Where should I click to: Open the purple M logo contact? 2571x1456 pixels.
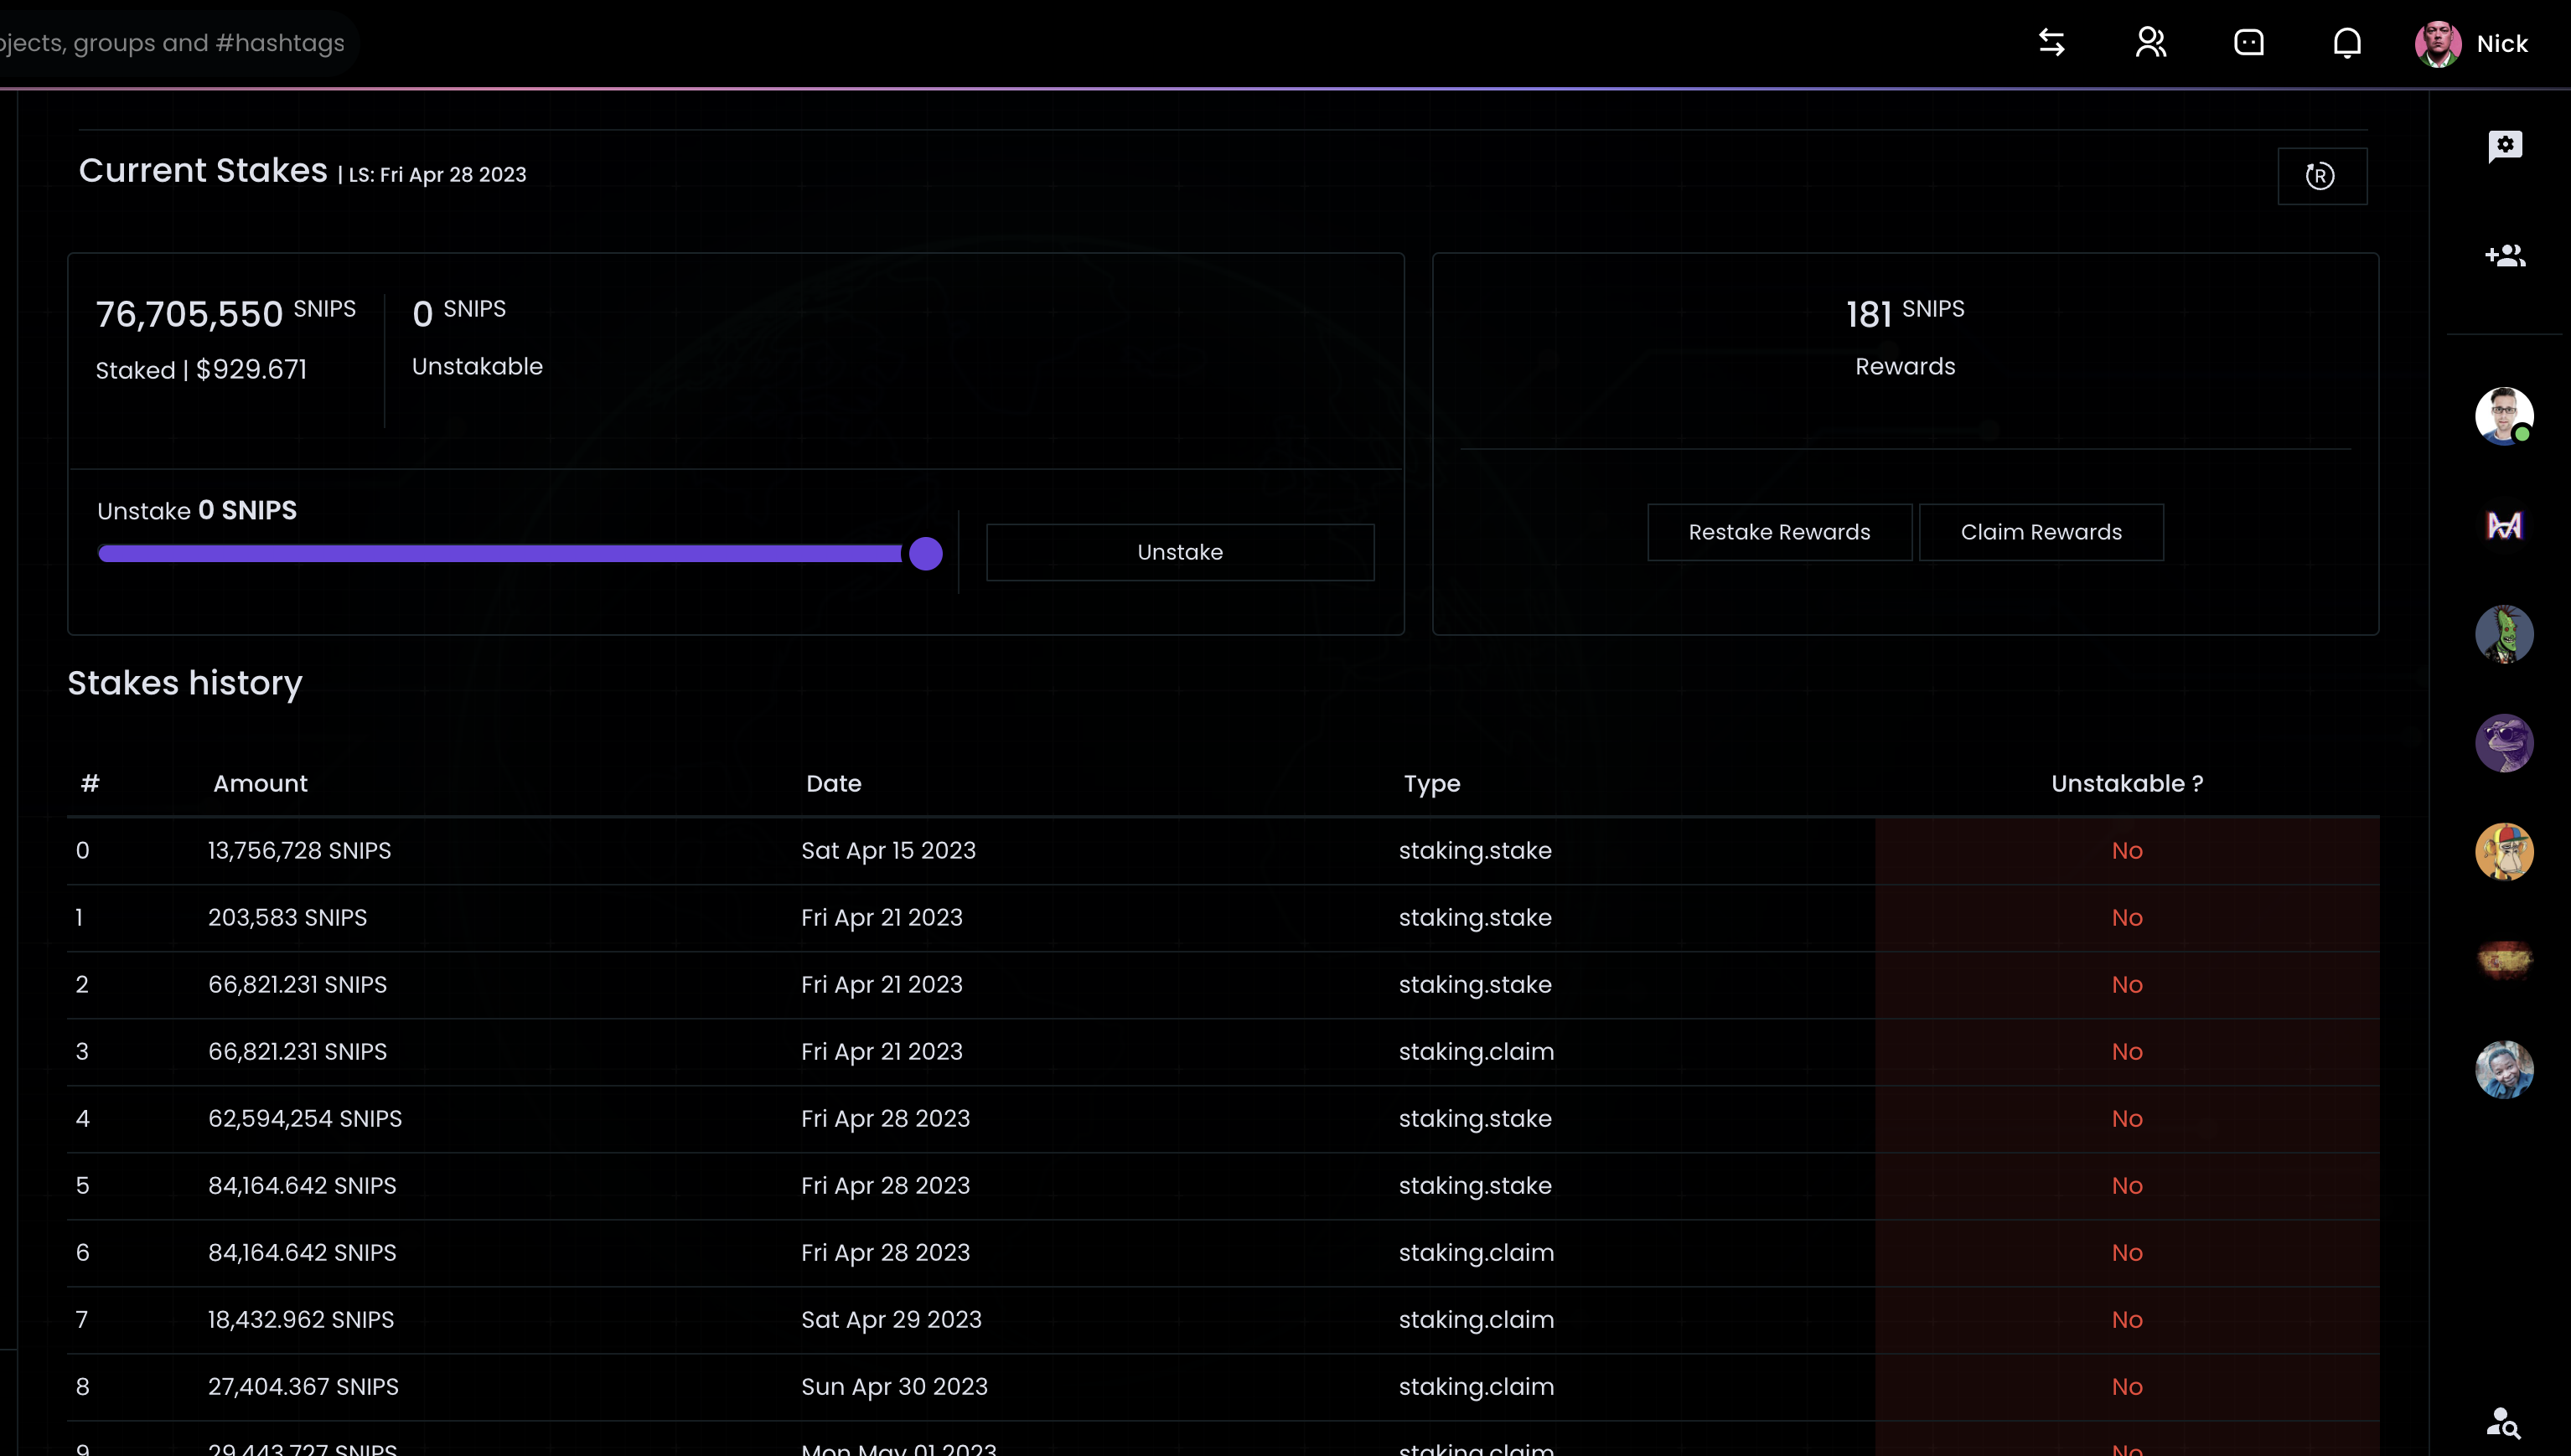[x=2504, y=525]
